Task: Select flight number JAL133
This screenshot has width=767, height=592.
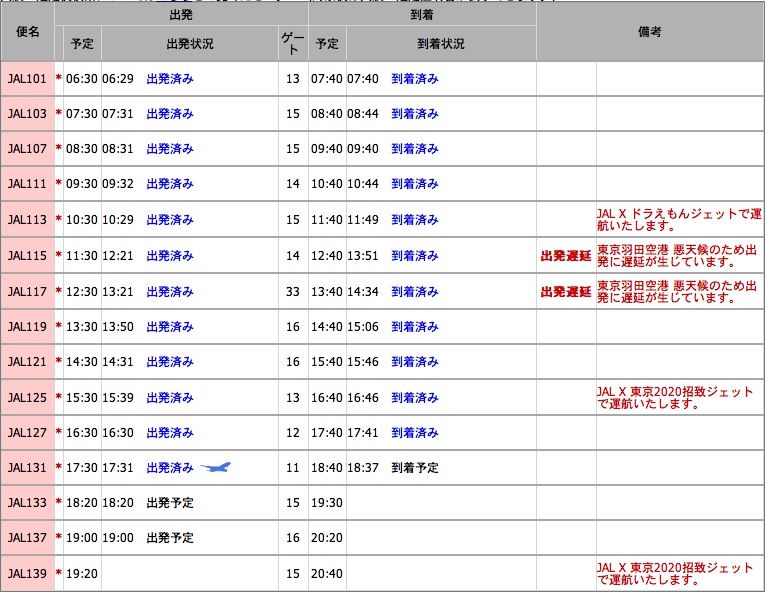Action: [27, 503]
